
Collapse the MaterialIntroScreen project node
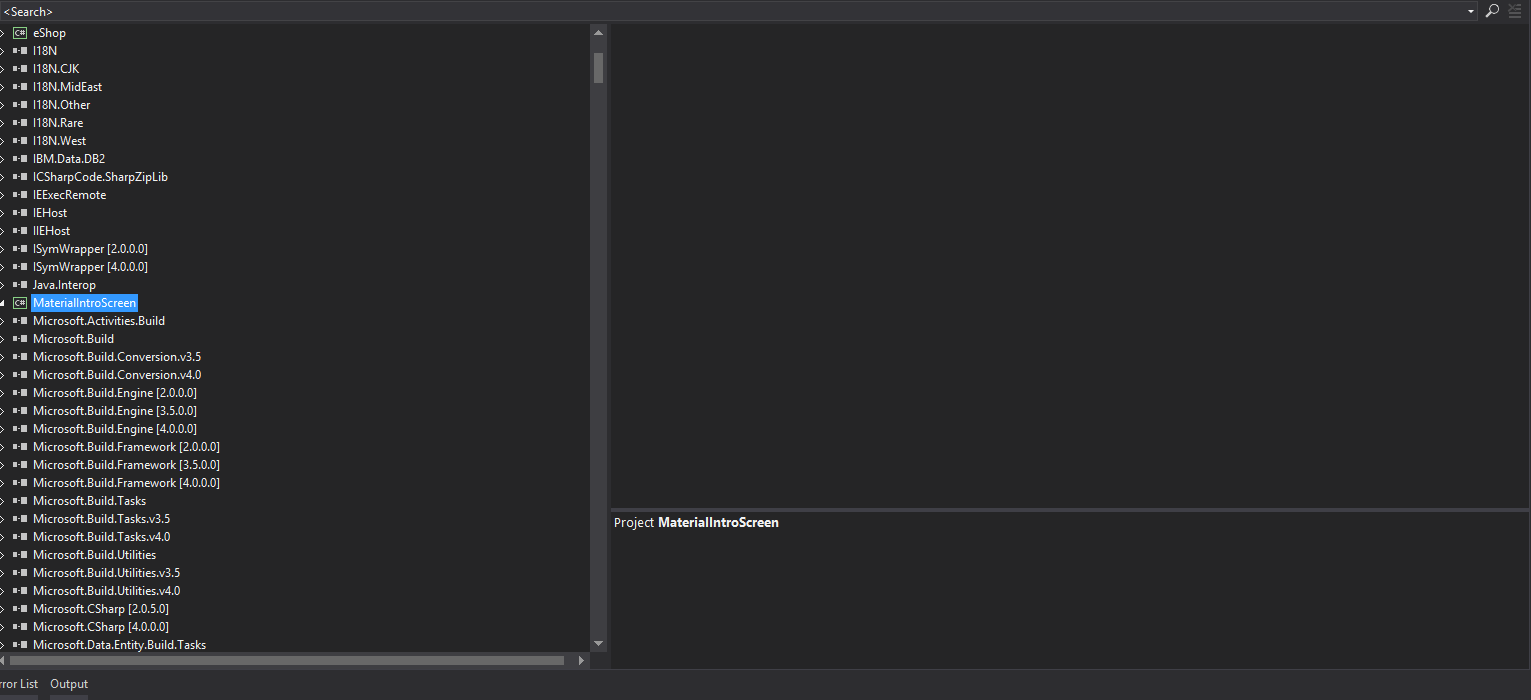pyautogui.click(x=3, y=303)
